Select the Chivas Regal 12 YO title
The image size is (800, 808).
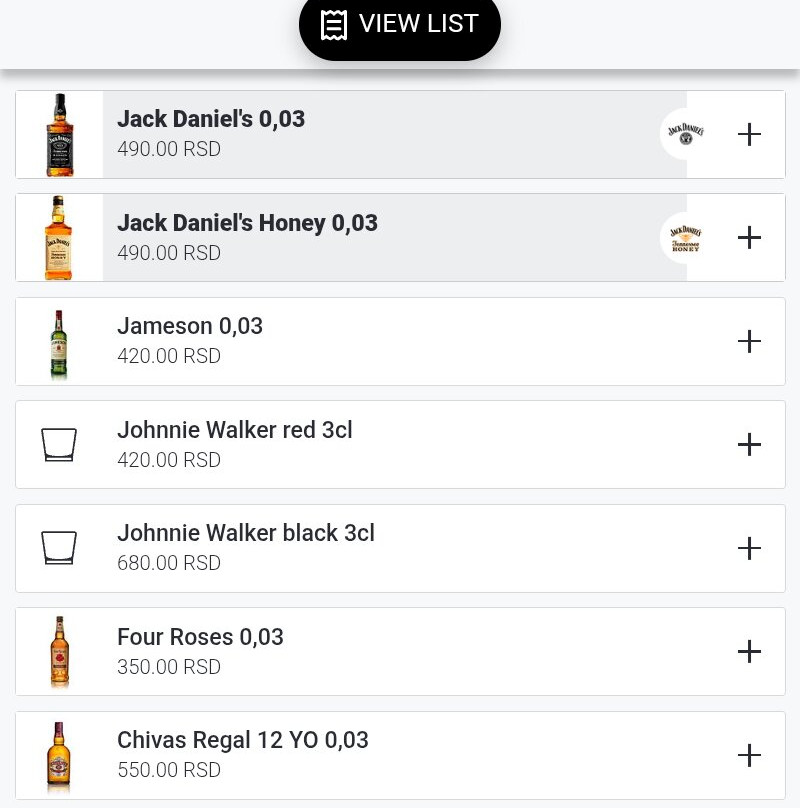pyautogui.click(x=243, y=740)
